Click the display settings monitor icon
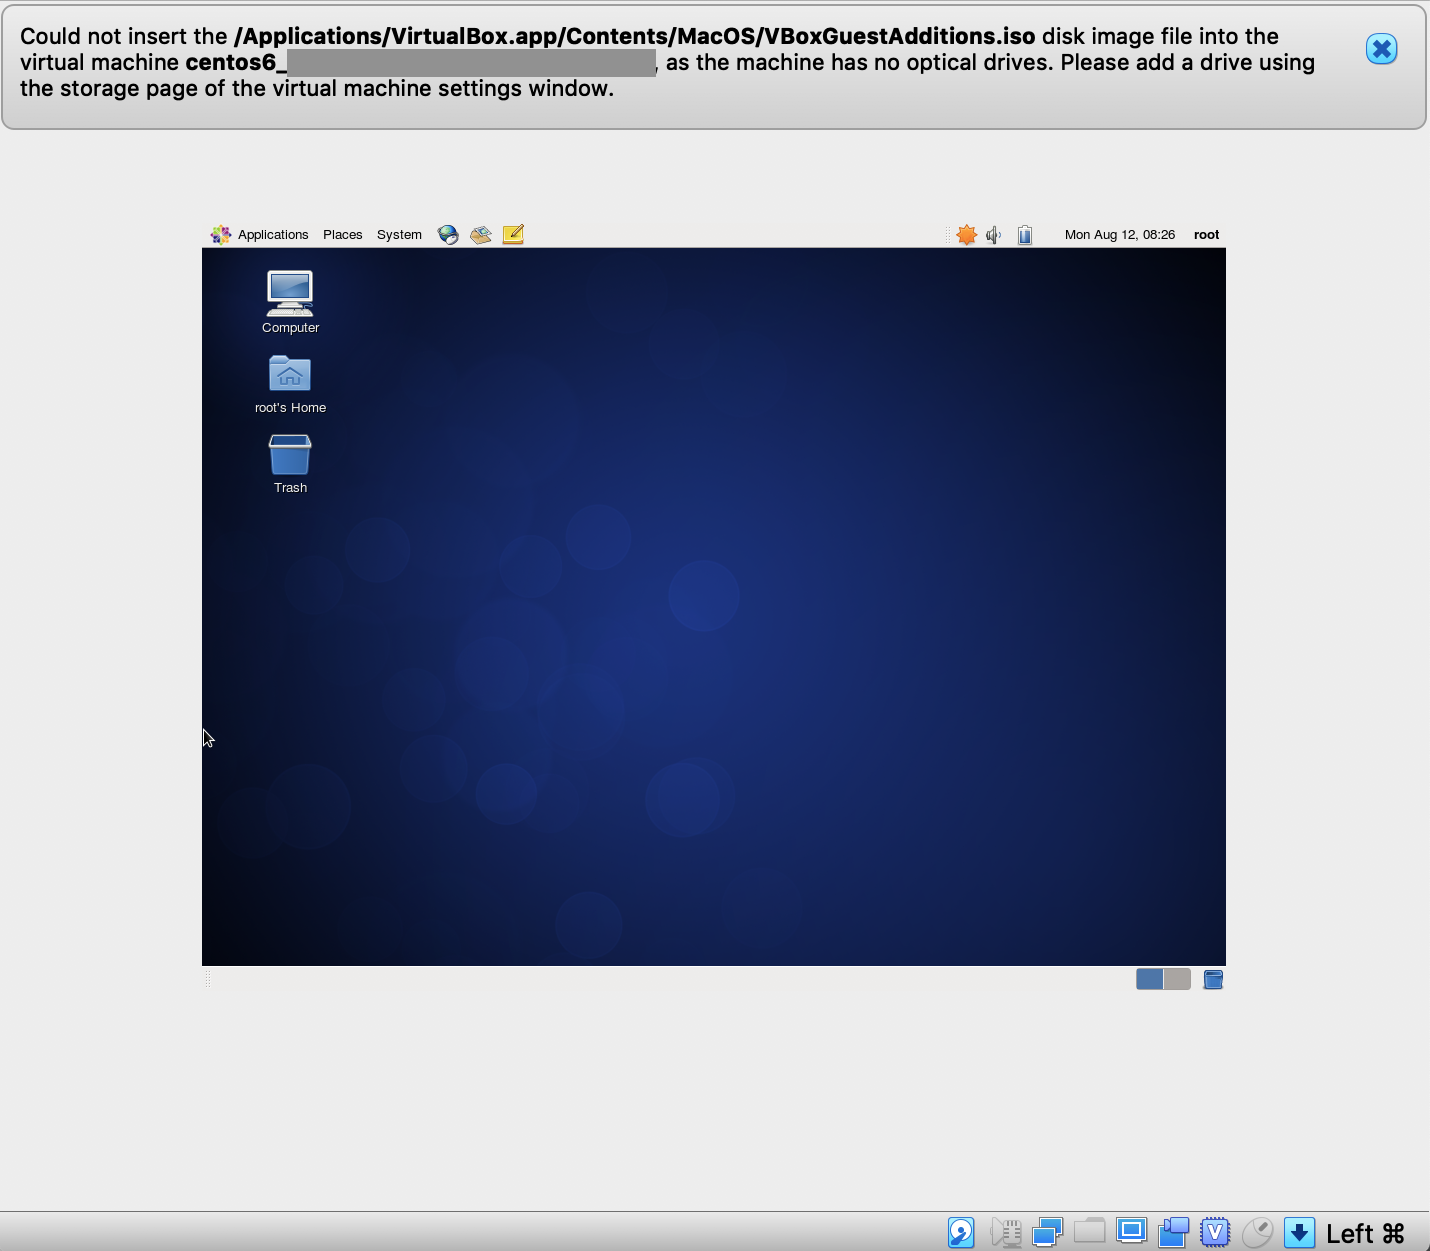Image resolution: width=1430 pixels, height=1251 pixels. pyautogui.click(x=1131, y=1231)
